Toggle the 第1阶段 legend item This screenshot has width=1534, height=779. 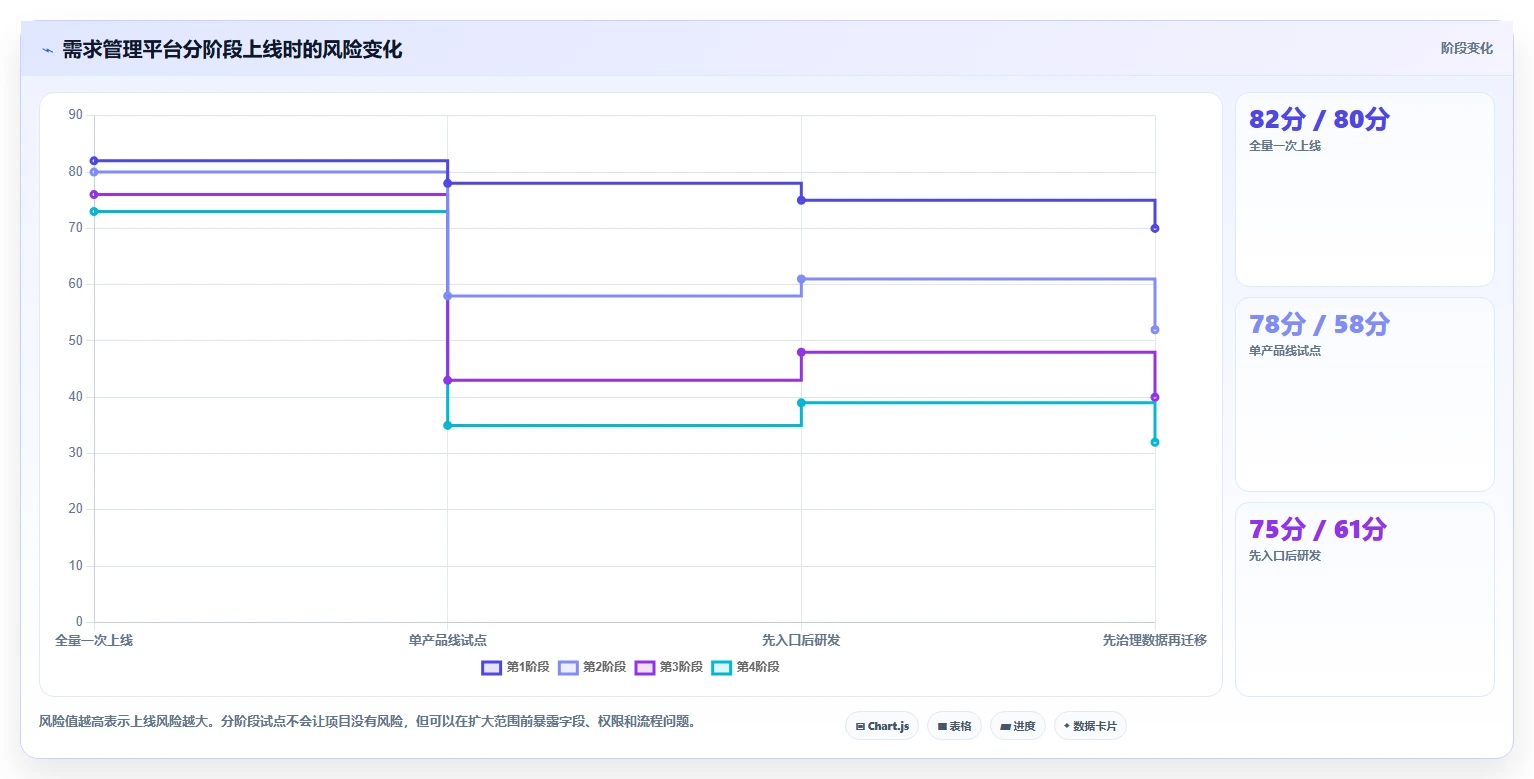click(x=515, y=667)
